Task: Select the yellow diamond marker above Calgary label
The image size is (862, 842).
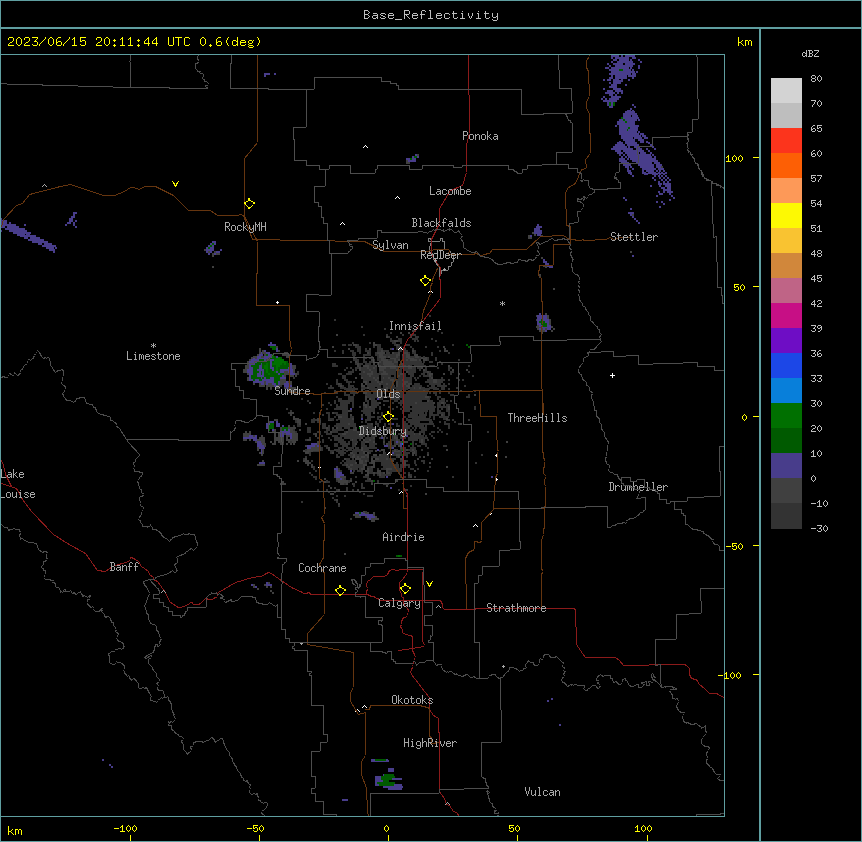Action: (x=405, y=589)
